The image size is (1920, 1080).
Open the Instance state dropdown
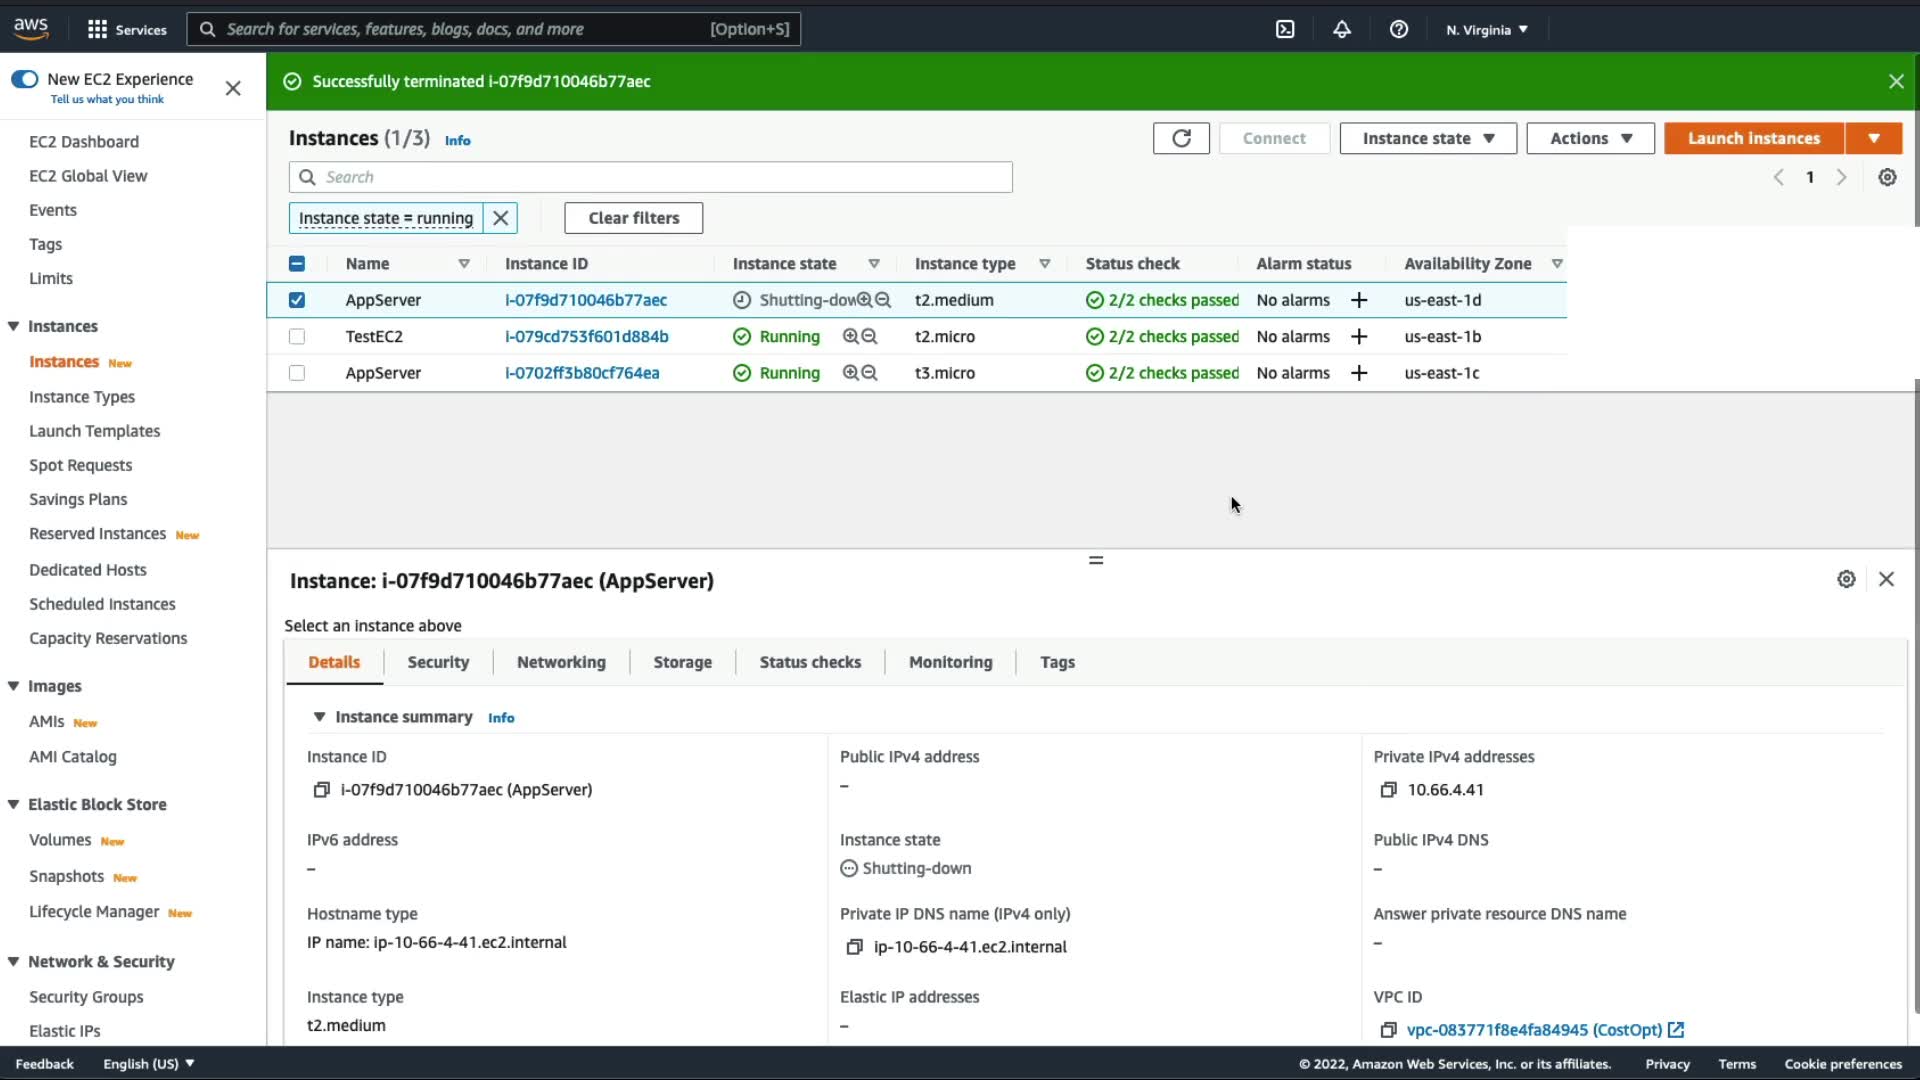[1427, 138]
